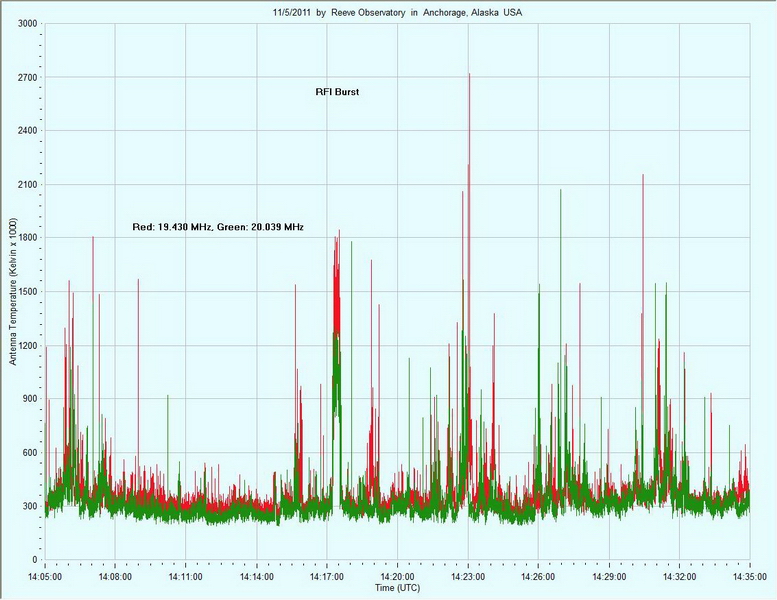Click the Time (UTC) x-axis label

(x=397, y=589)
